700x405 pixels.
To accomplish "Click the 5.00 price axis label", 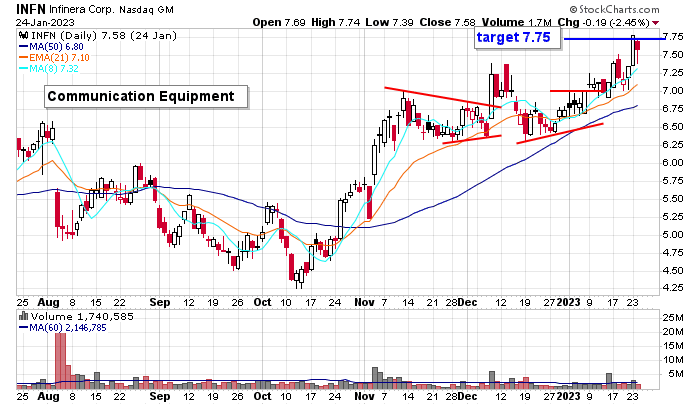I will point(673,234).
